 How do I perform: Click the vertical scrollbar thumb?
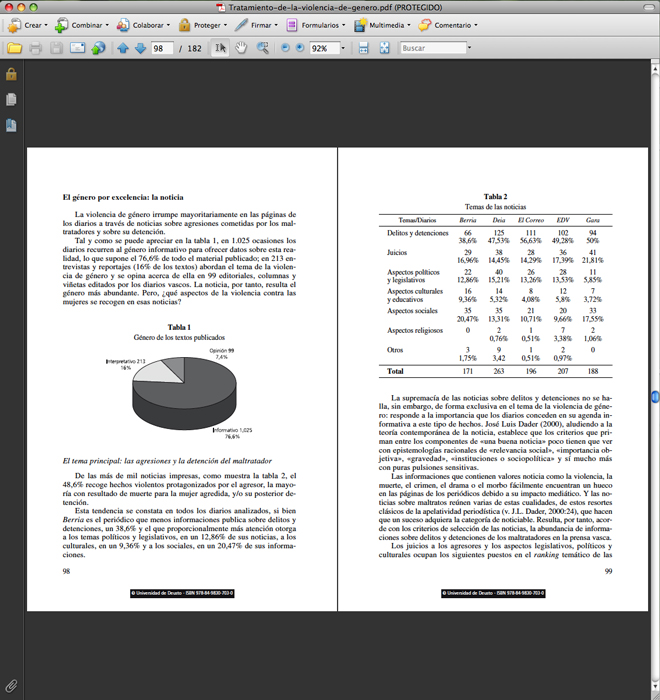[x=655, y=396]
